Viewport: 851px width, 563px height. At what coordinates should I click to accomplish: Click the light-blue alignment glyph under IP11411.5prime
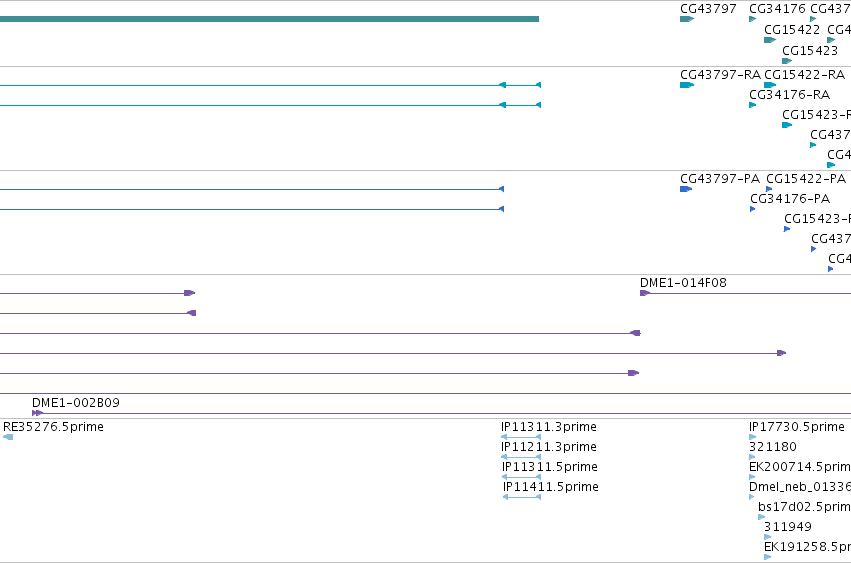coord(522,497)
